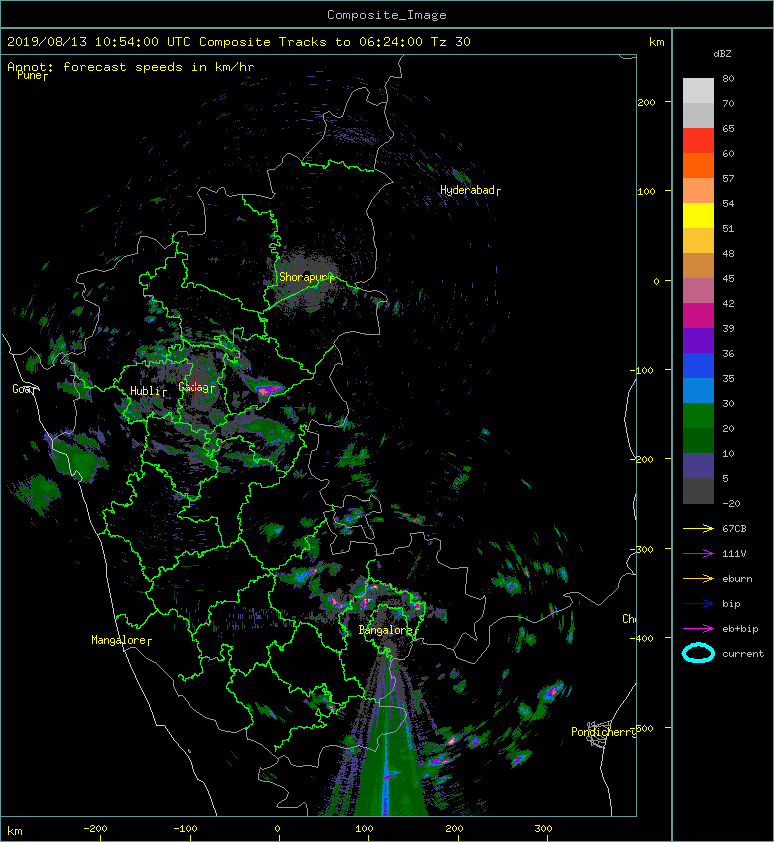Viewport: 774px width, 842px height.
Task: Click the slate purple 5–10 dBZ swatch
Action: [698, 466]
